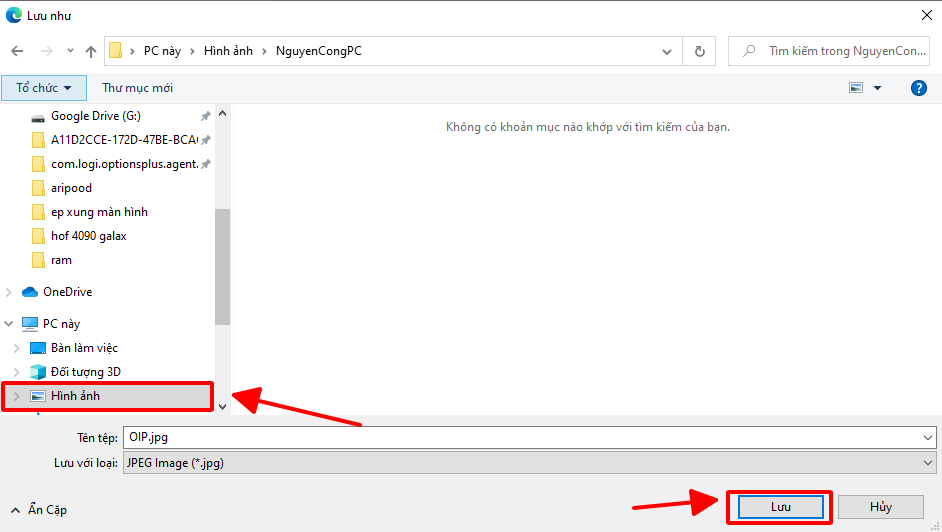Open help with the question mark icon
Image resolution: width=942 pixels, height=532 pixels.
coord(919,88)
